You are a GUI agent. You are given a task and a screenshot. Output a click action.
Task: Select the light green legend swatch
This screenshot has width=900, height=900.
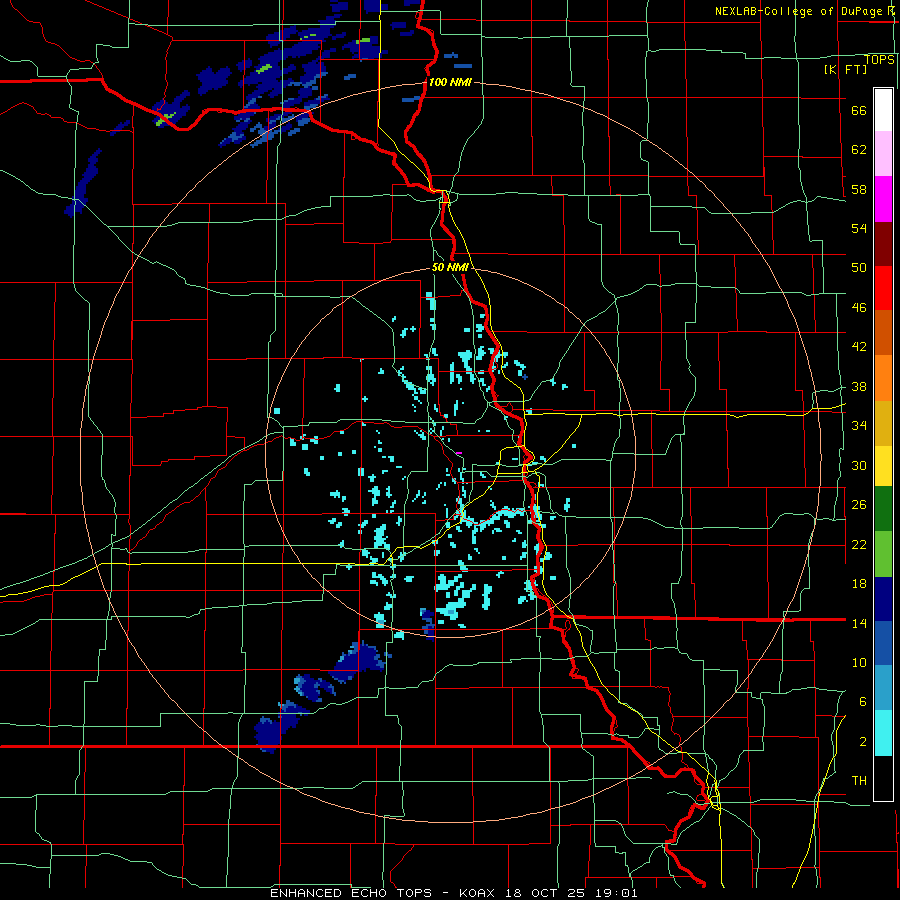[883, 554]
